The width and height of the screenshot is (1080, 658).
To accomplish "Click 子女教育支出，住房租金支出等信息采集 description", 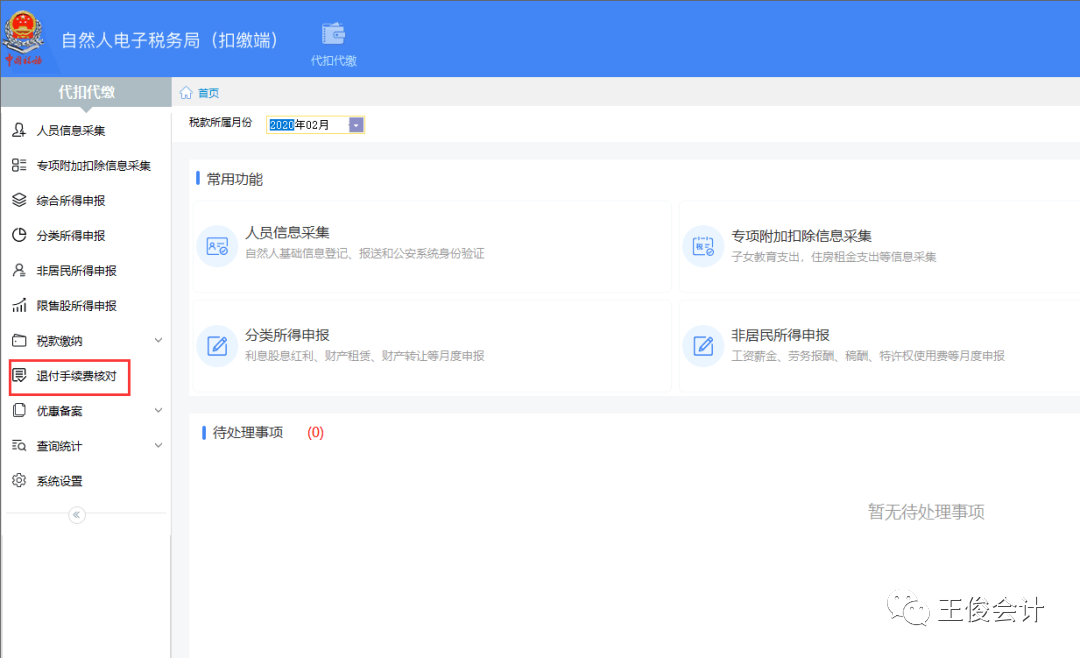I will [x=833, y=257].
